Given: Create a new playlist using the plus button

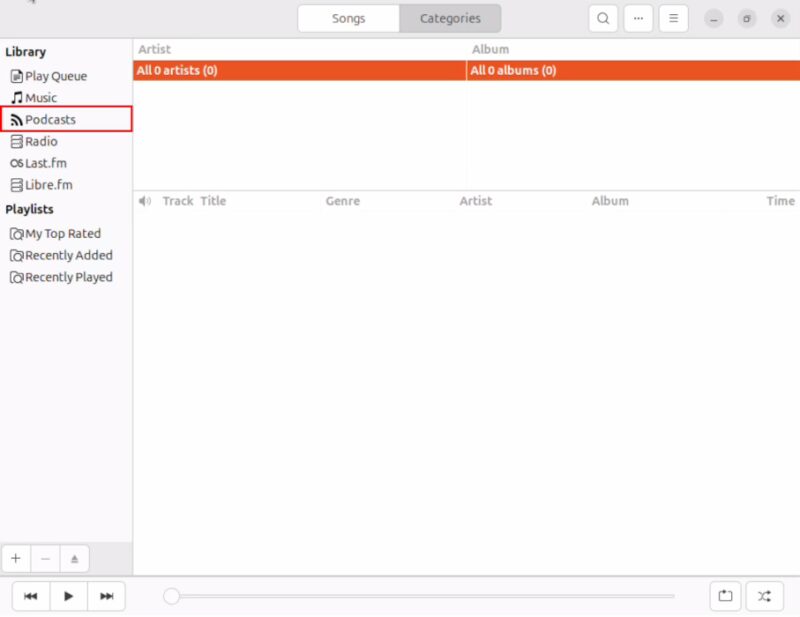Looking at the screenshot, I should tap(15, 558).
